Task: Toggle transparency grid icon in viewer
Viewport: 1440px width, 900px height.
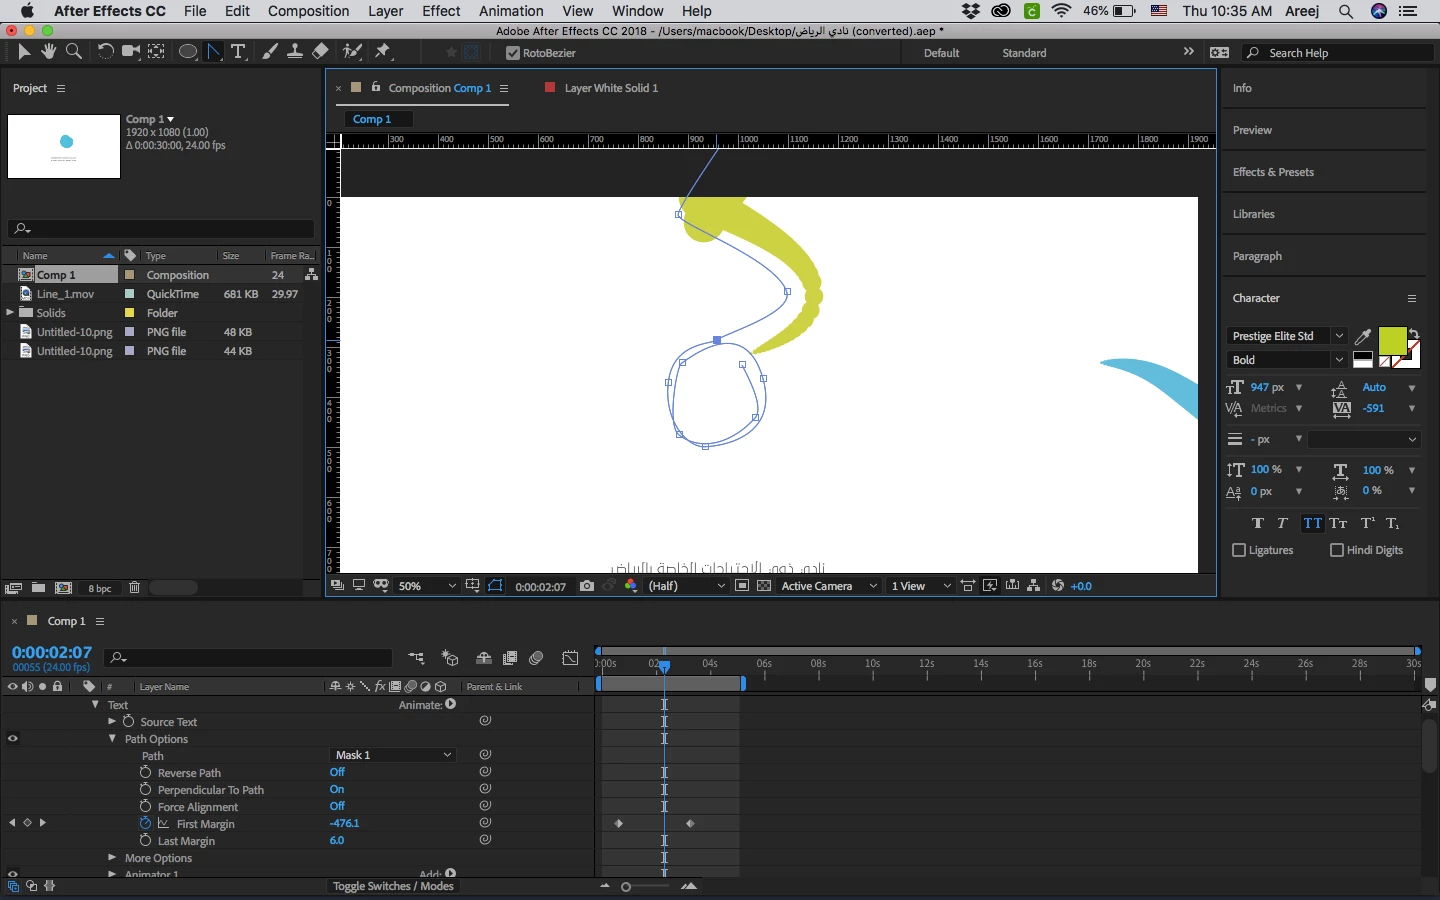Action: [x=764, y=586]
